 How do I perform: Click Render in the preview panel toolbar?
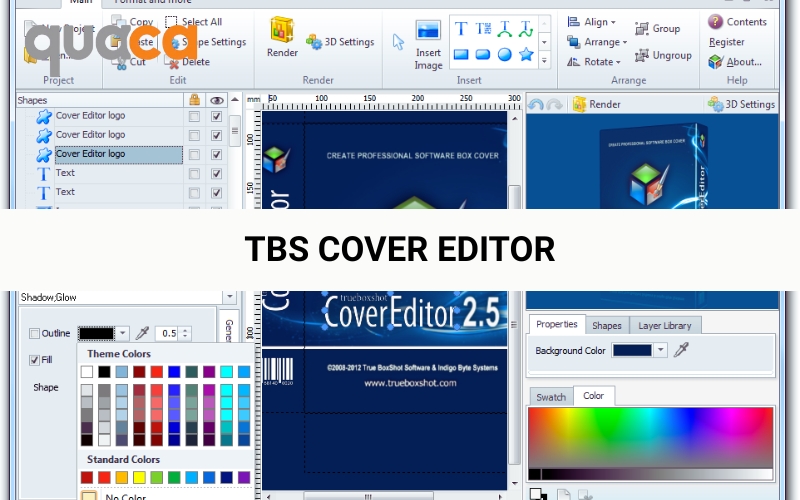[x=596, y=104]
